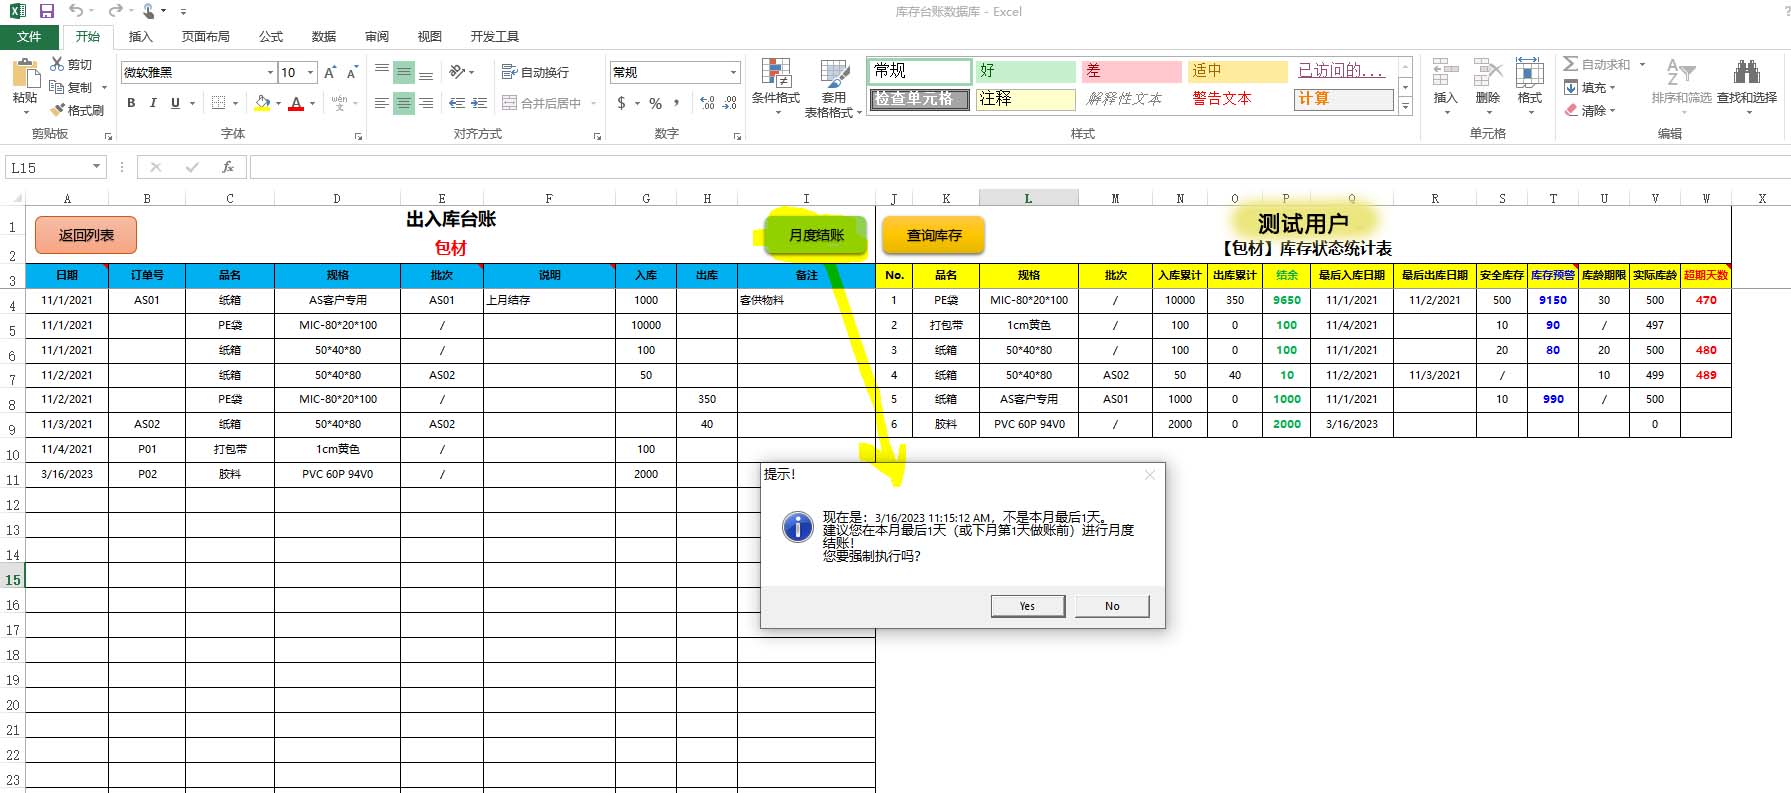Select the 好 green cell style swatch

(x=1025, y=71)
